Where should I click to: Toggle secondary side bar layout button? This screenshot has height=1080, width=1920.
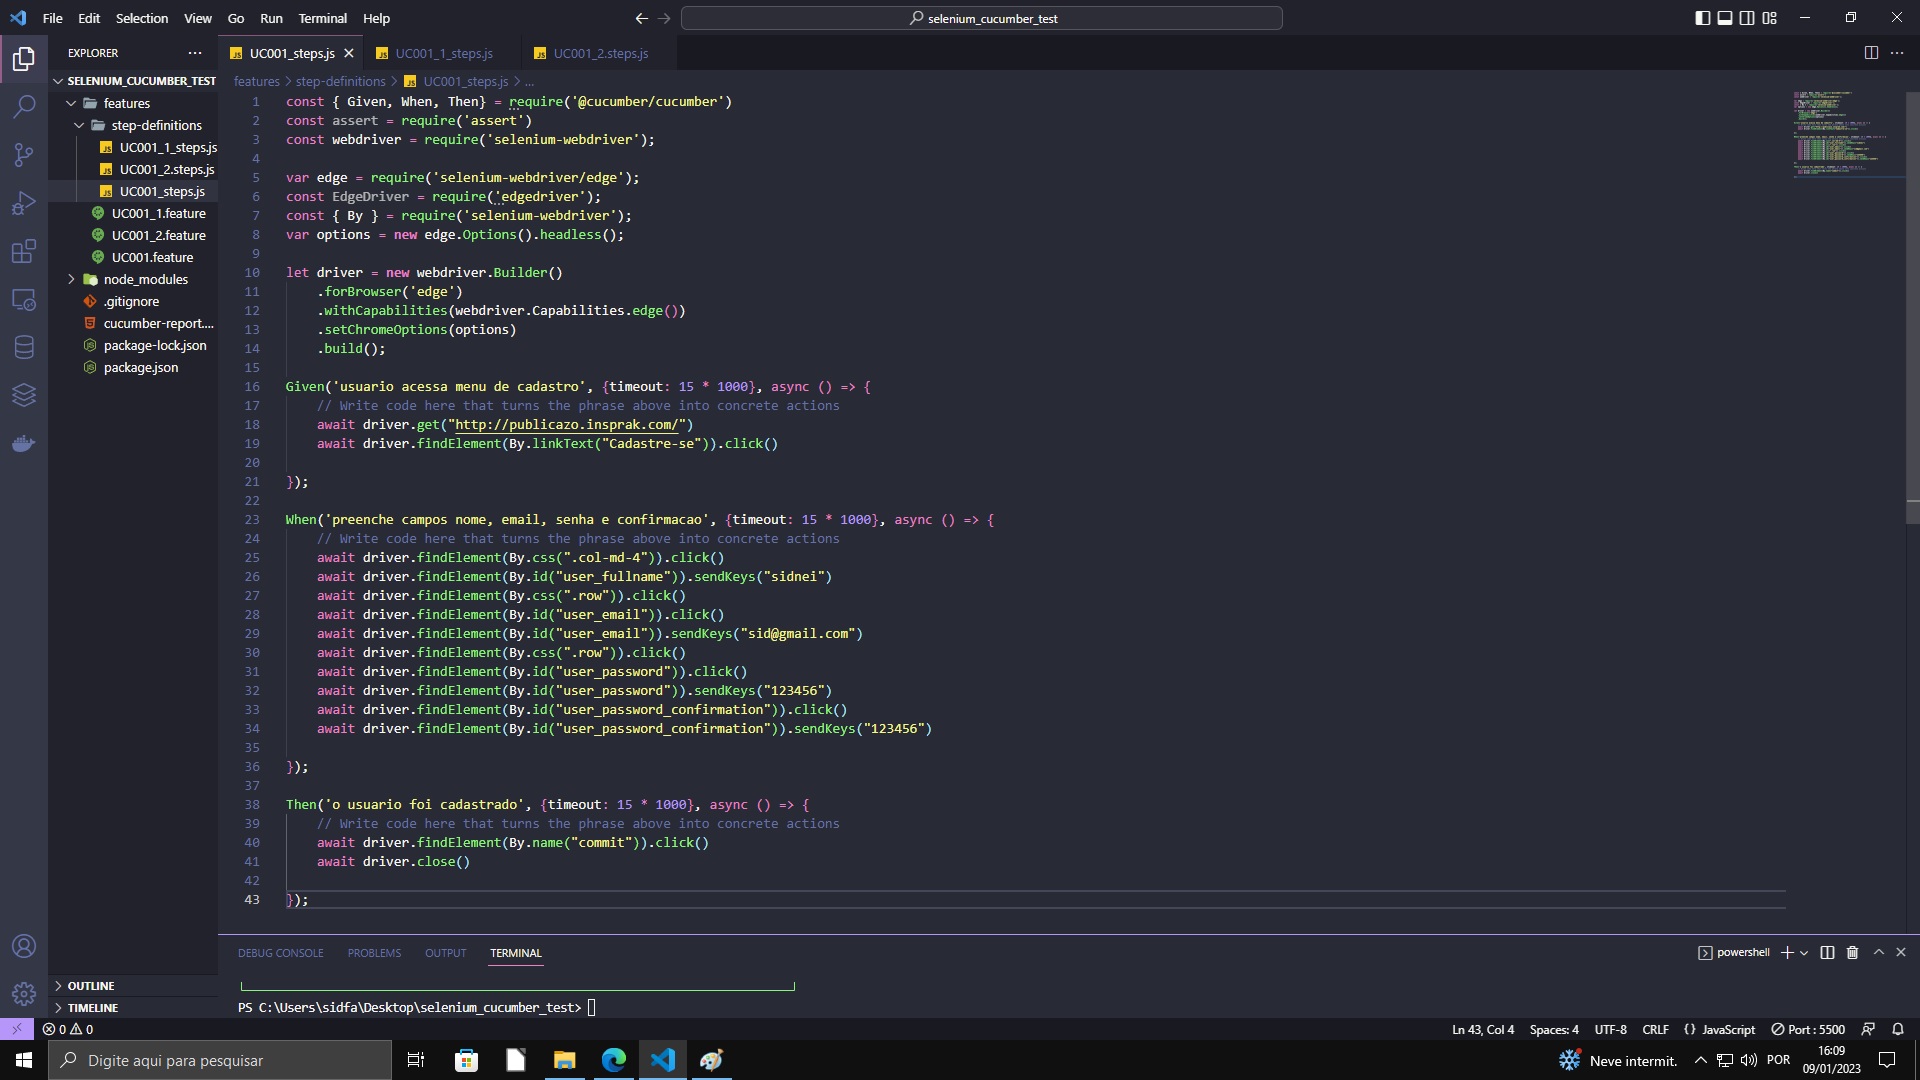coord(1746,18)
